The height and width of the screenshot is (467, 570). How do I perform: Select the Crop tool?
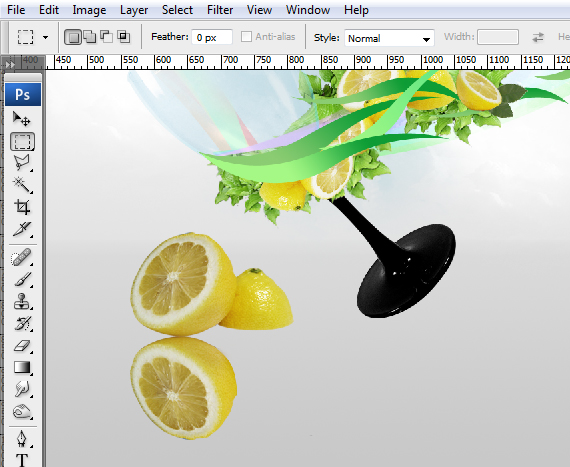click(22, 207)
